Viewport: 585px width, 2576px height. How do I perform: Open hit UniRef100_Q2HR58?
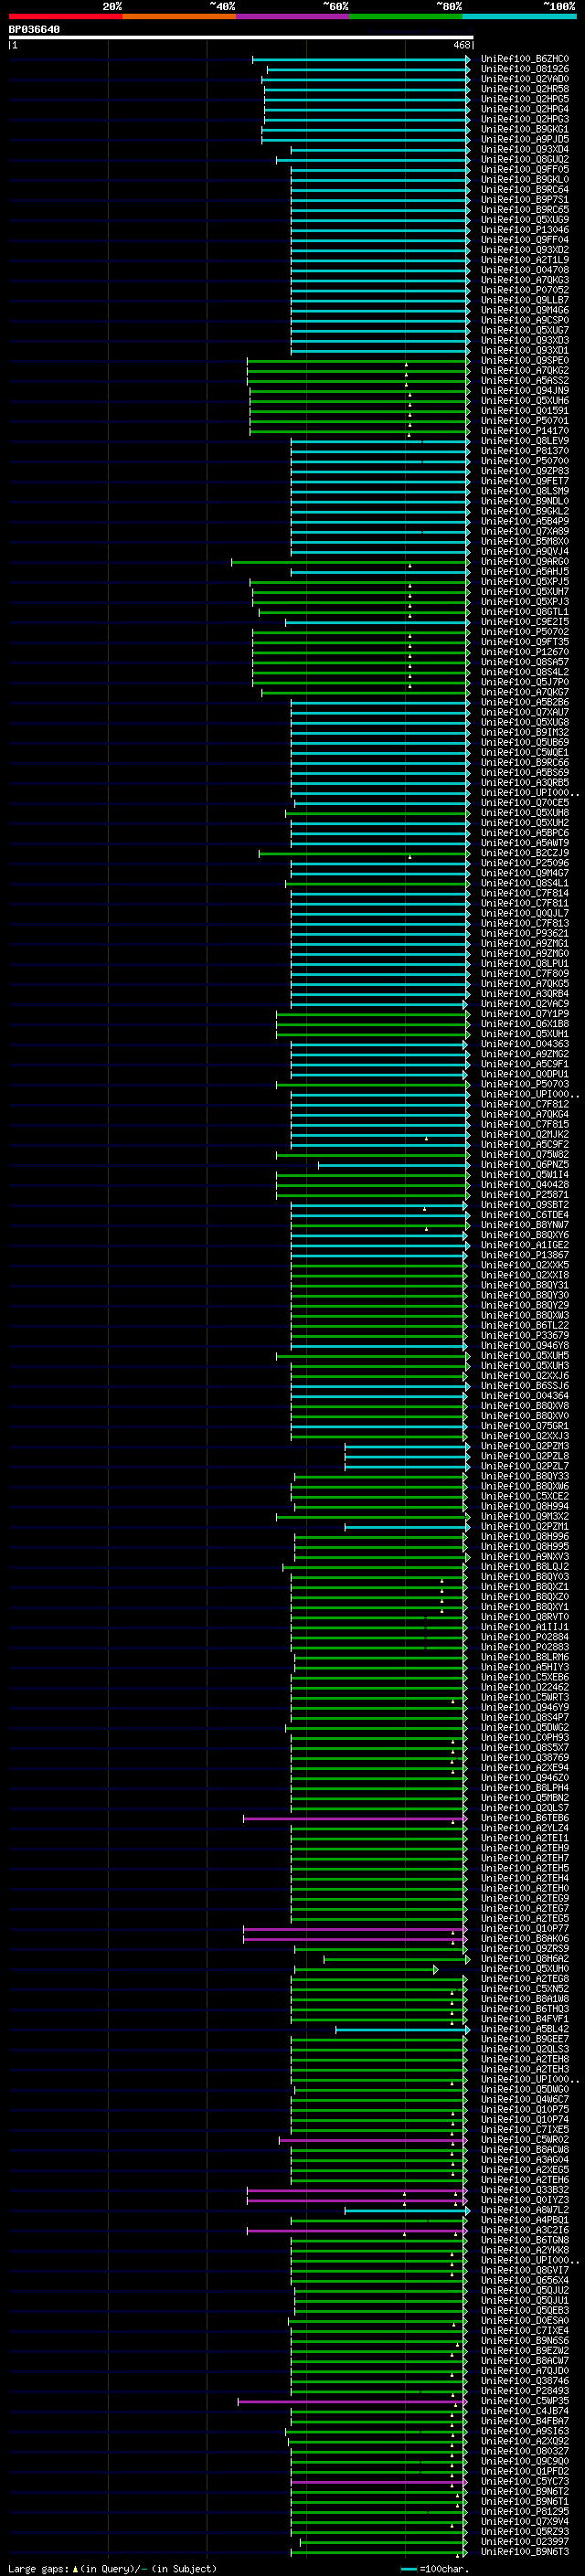click(x=525, y=89)
